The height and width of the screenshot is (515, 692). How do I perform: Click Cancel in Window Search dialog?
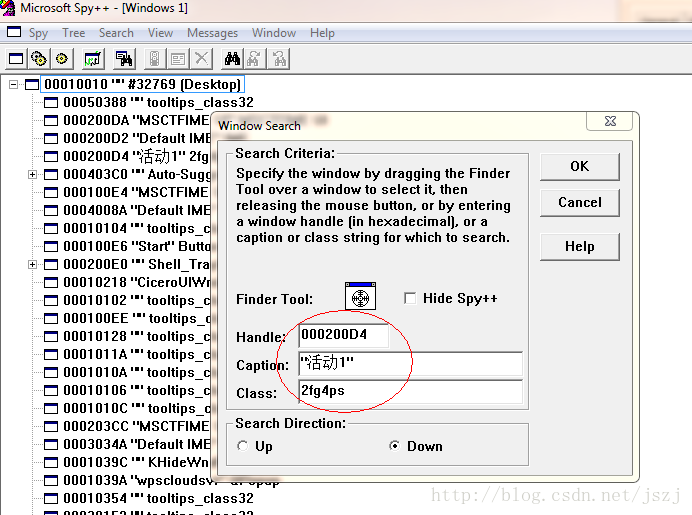[579, 203]
